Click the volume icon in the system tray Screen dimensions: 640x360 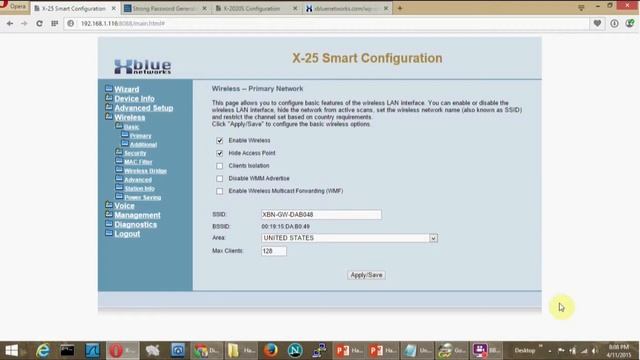point(595,351)
